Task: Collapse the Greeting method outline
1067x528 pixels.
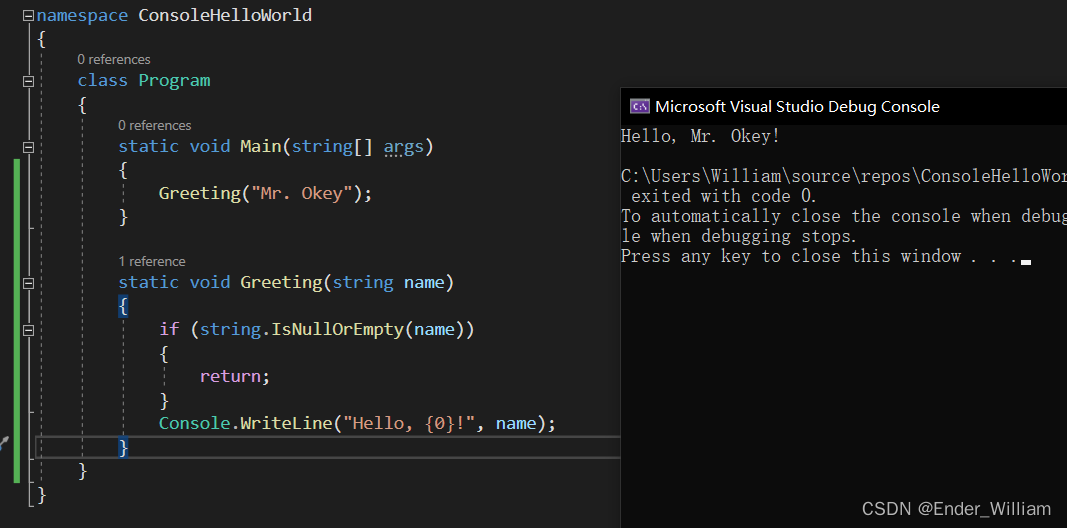Action: [x=28, y=283]
